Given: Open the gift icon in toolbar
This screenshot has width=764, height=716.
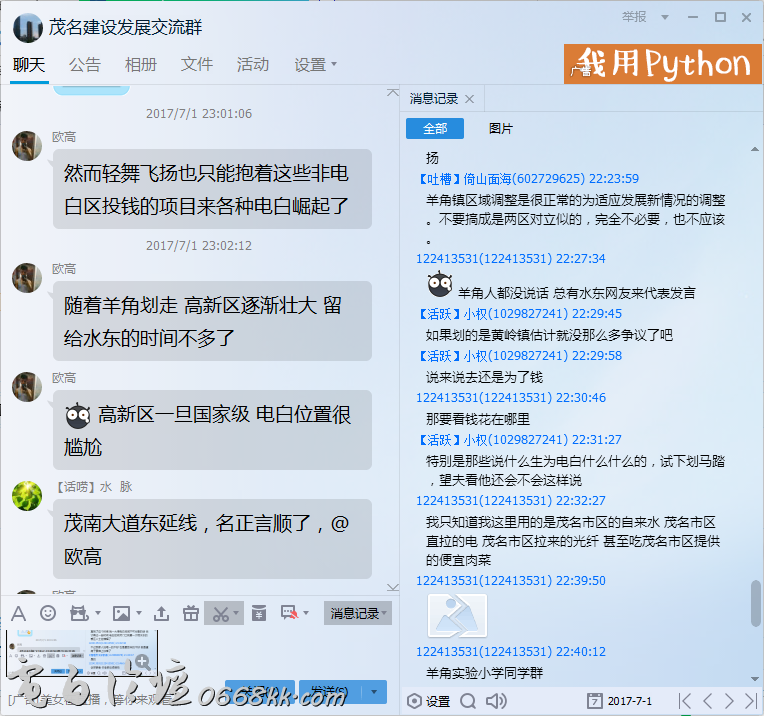Looking at the screenshot, I should pos(190,613).
